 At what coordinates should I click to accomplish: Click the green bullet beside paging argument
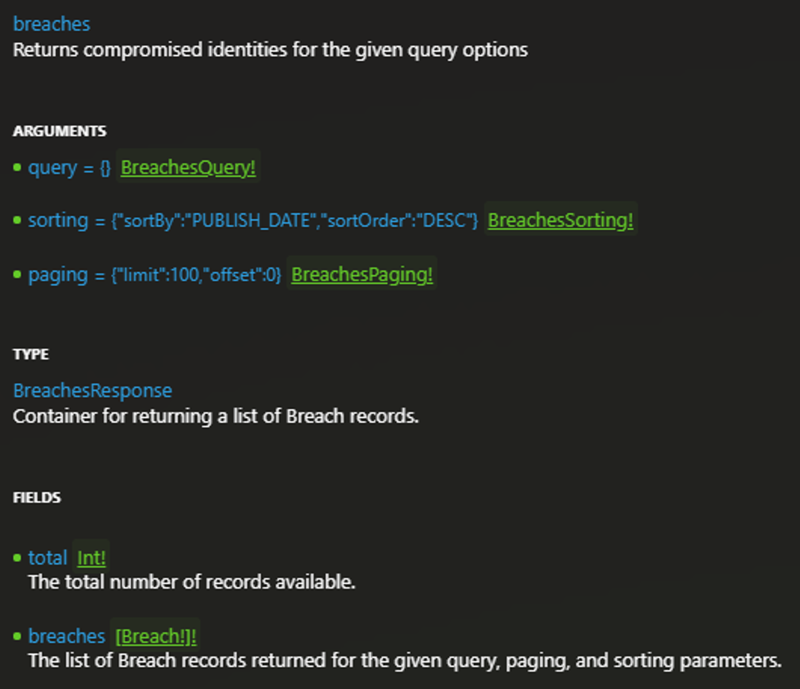coord(17,274)
